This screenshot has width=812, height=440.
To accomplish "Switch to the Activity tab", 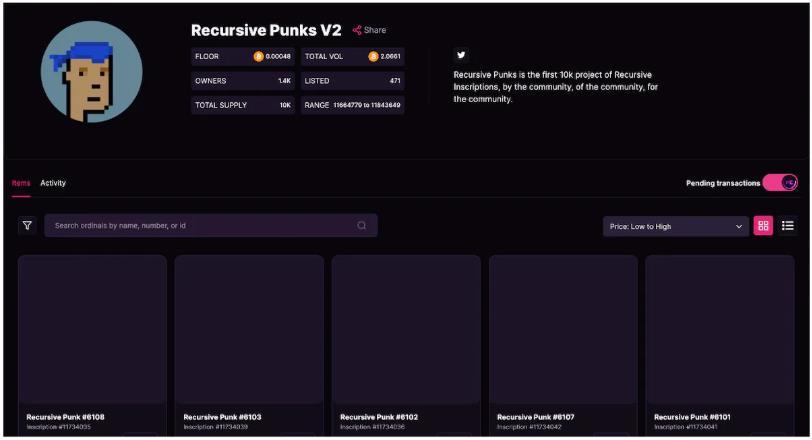I will (x=53, y=183).
